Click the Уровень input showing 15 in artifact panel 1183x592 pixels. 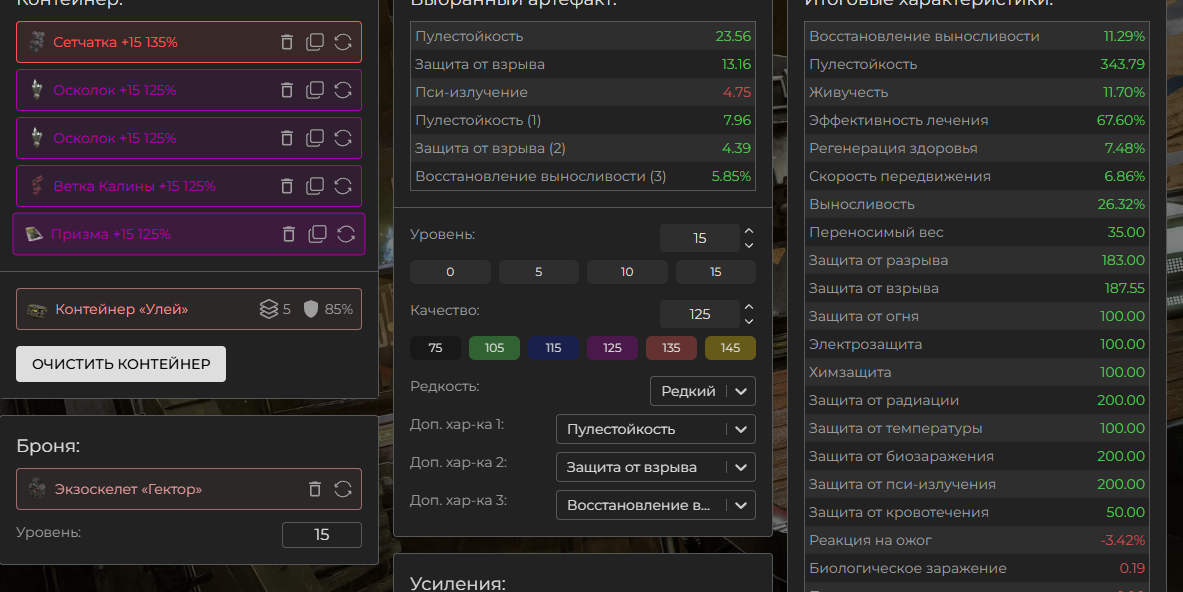coord(699,238)
